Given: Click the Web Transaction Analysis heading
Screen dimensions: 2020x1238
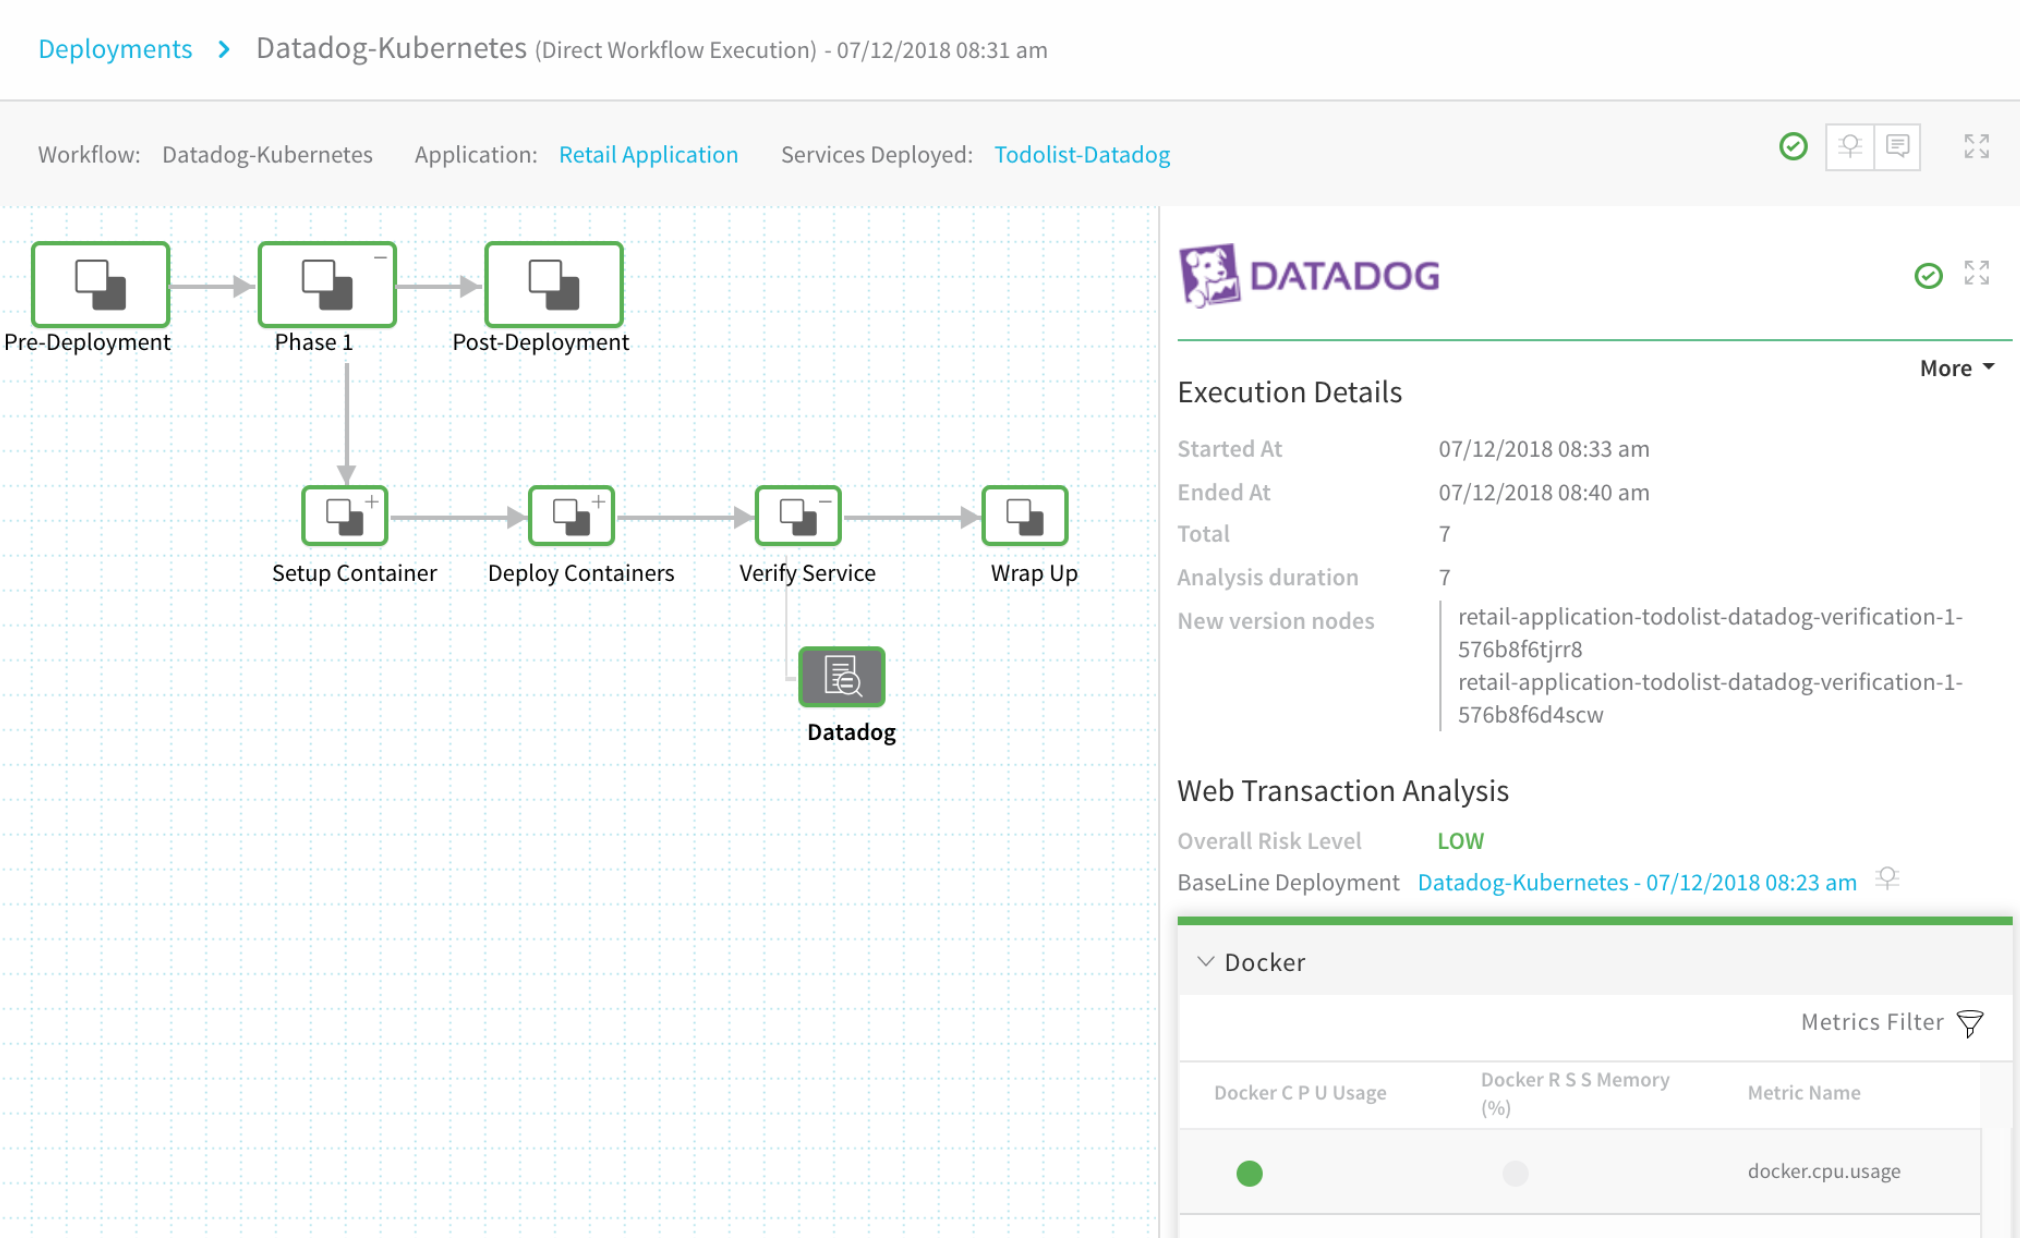Looking at the screenshot, I should [1343, 791].
